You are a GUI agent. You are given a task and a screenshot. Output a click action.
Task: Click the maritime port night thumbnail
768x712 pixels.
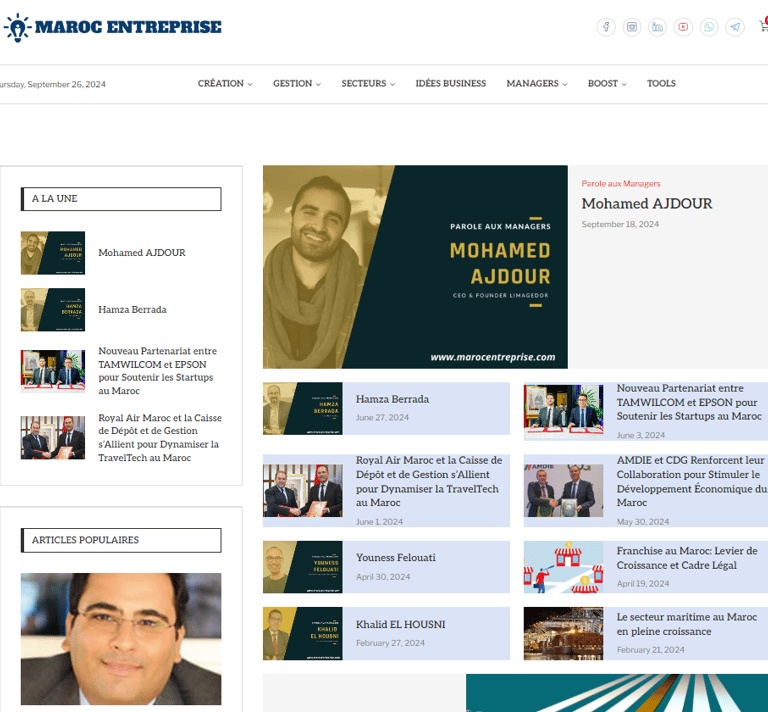[563, 634]
